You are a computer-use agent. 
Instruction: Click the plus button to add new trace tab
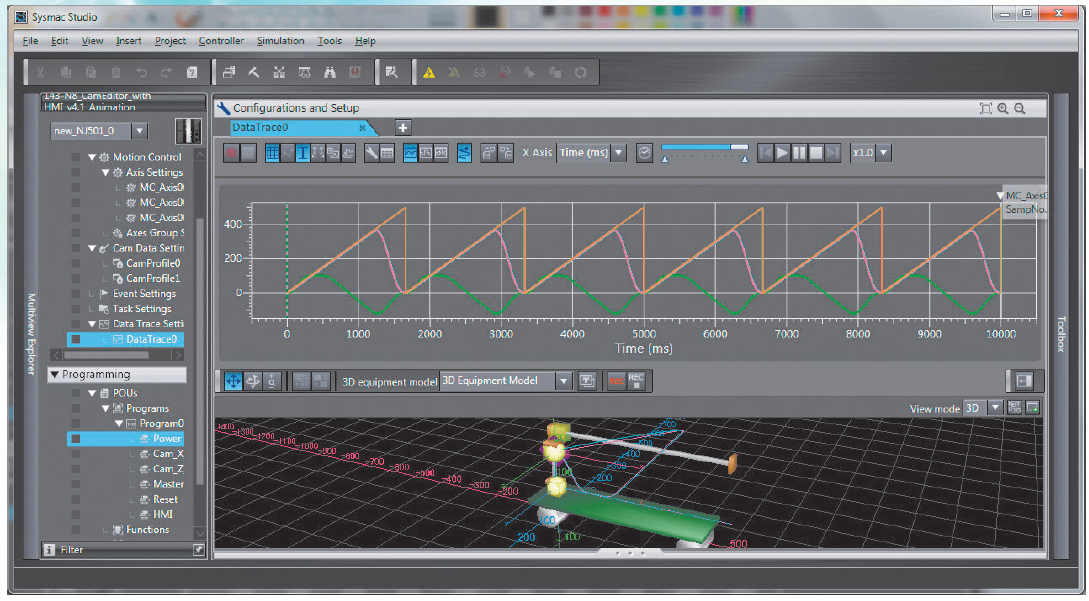403,128
